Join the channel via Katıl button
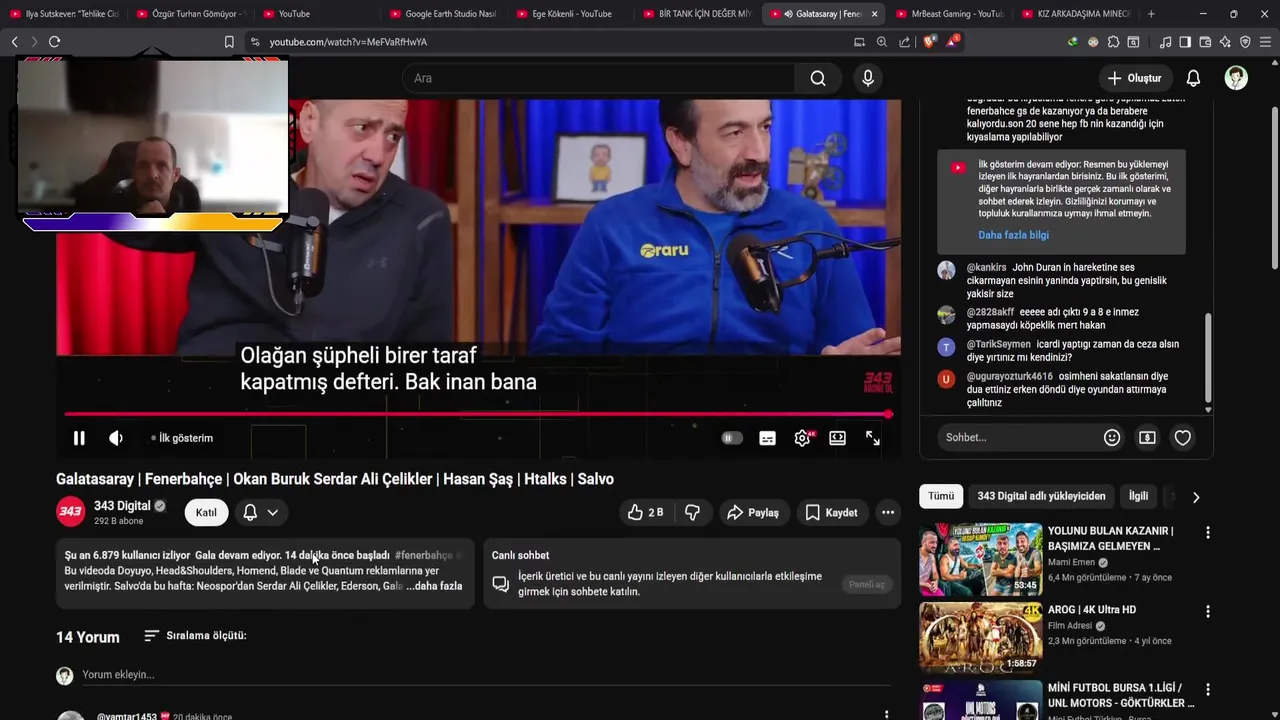 click(x=206, y=512)
